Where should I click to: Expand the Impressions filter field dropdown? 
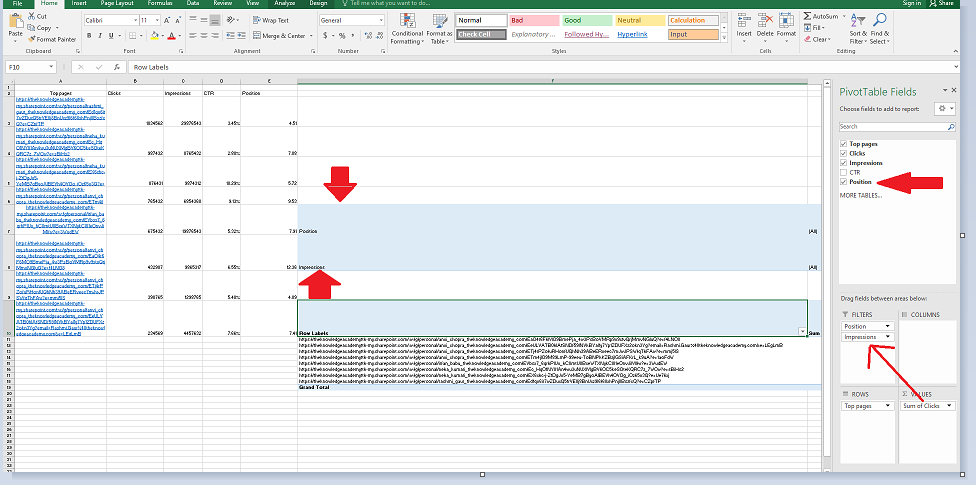tap(889, 337)
